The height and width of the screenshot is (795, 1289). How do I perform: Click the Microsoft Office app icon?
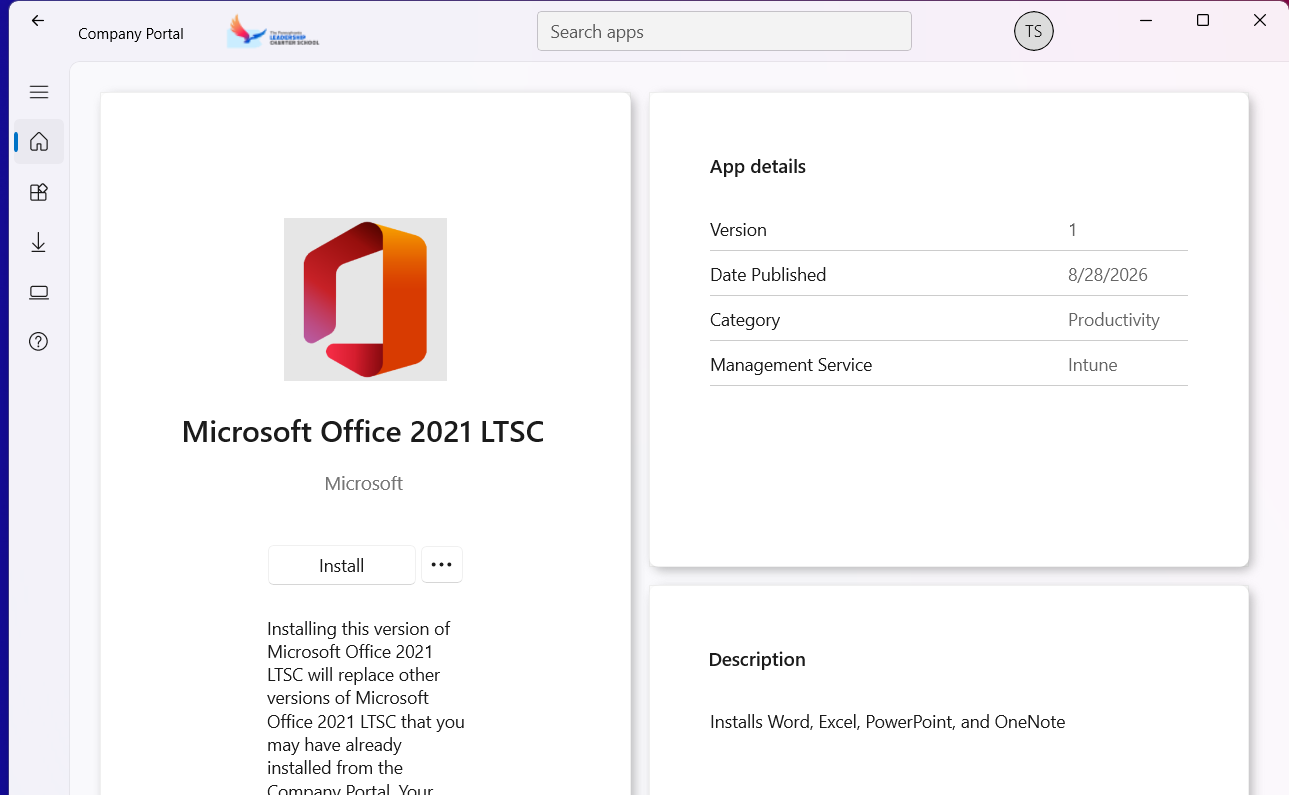click(365, 299)
